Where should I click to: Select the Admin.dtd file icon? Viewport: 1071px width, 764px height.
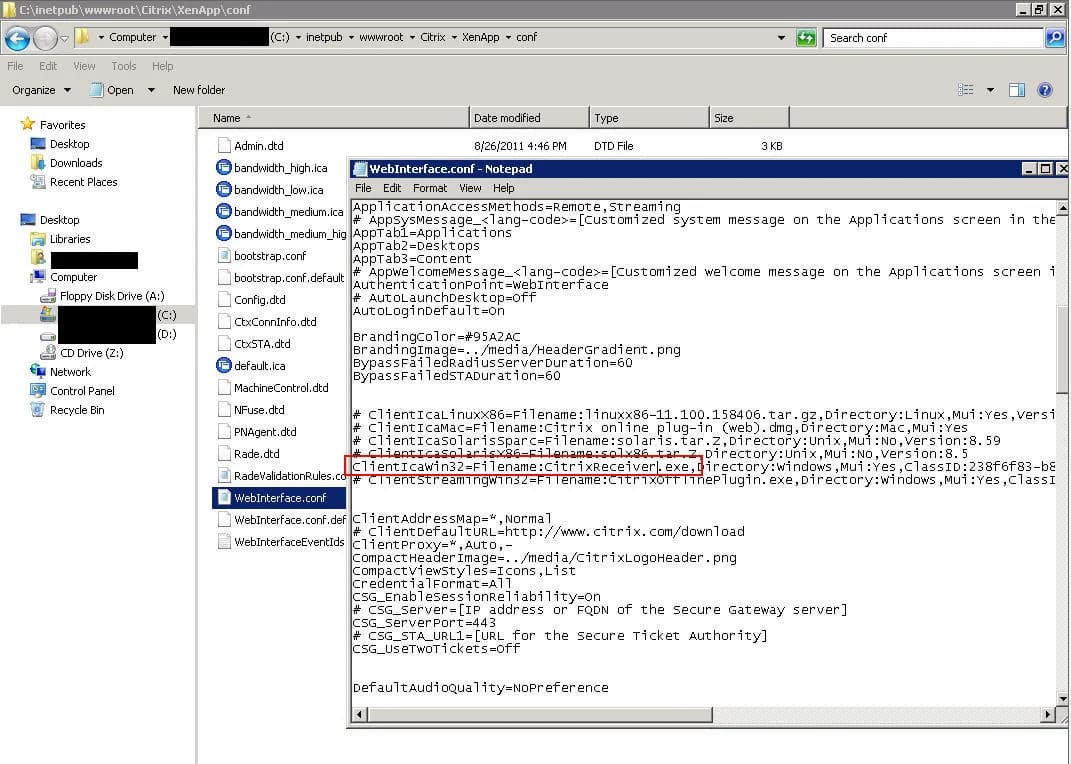pos(223,145)
